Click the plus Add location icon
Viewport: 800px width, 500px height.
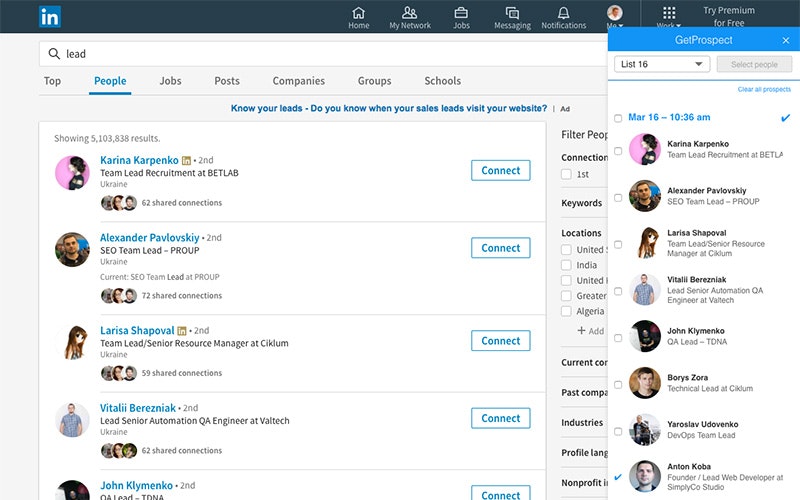click(x=581, y=331)
